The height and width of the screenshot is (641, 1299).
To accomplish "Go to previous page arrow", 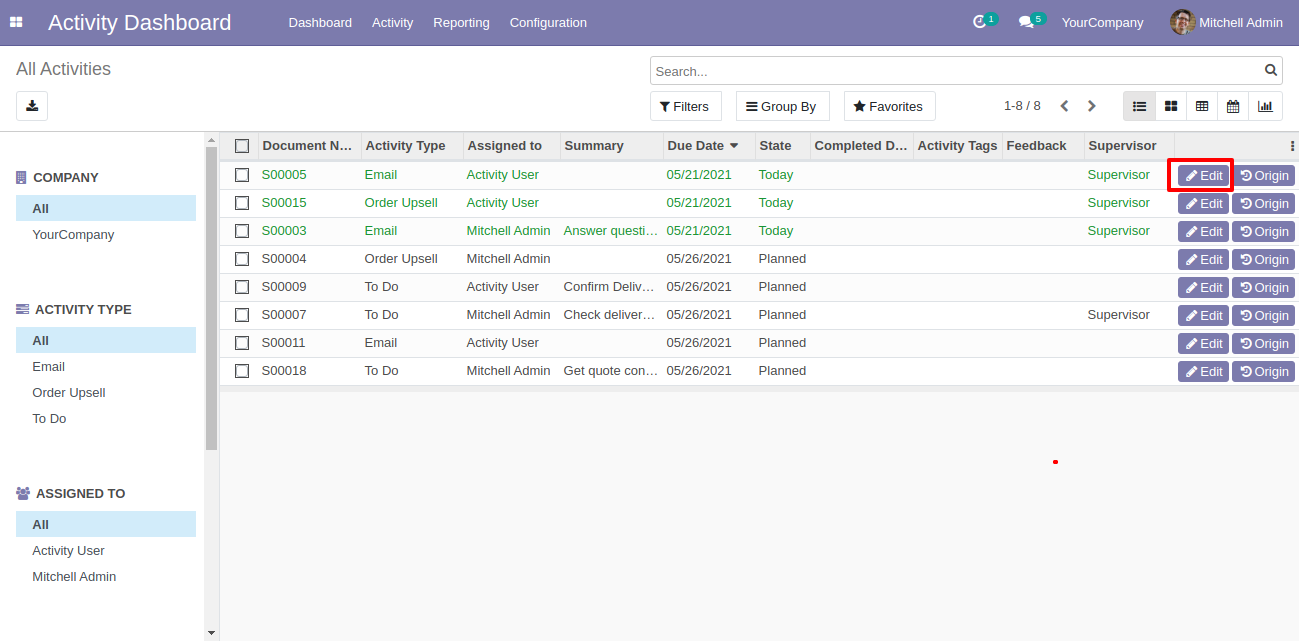I will 1064,106.
